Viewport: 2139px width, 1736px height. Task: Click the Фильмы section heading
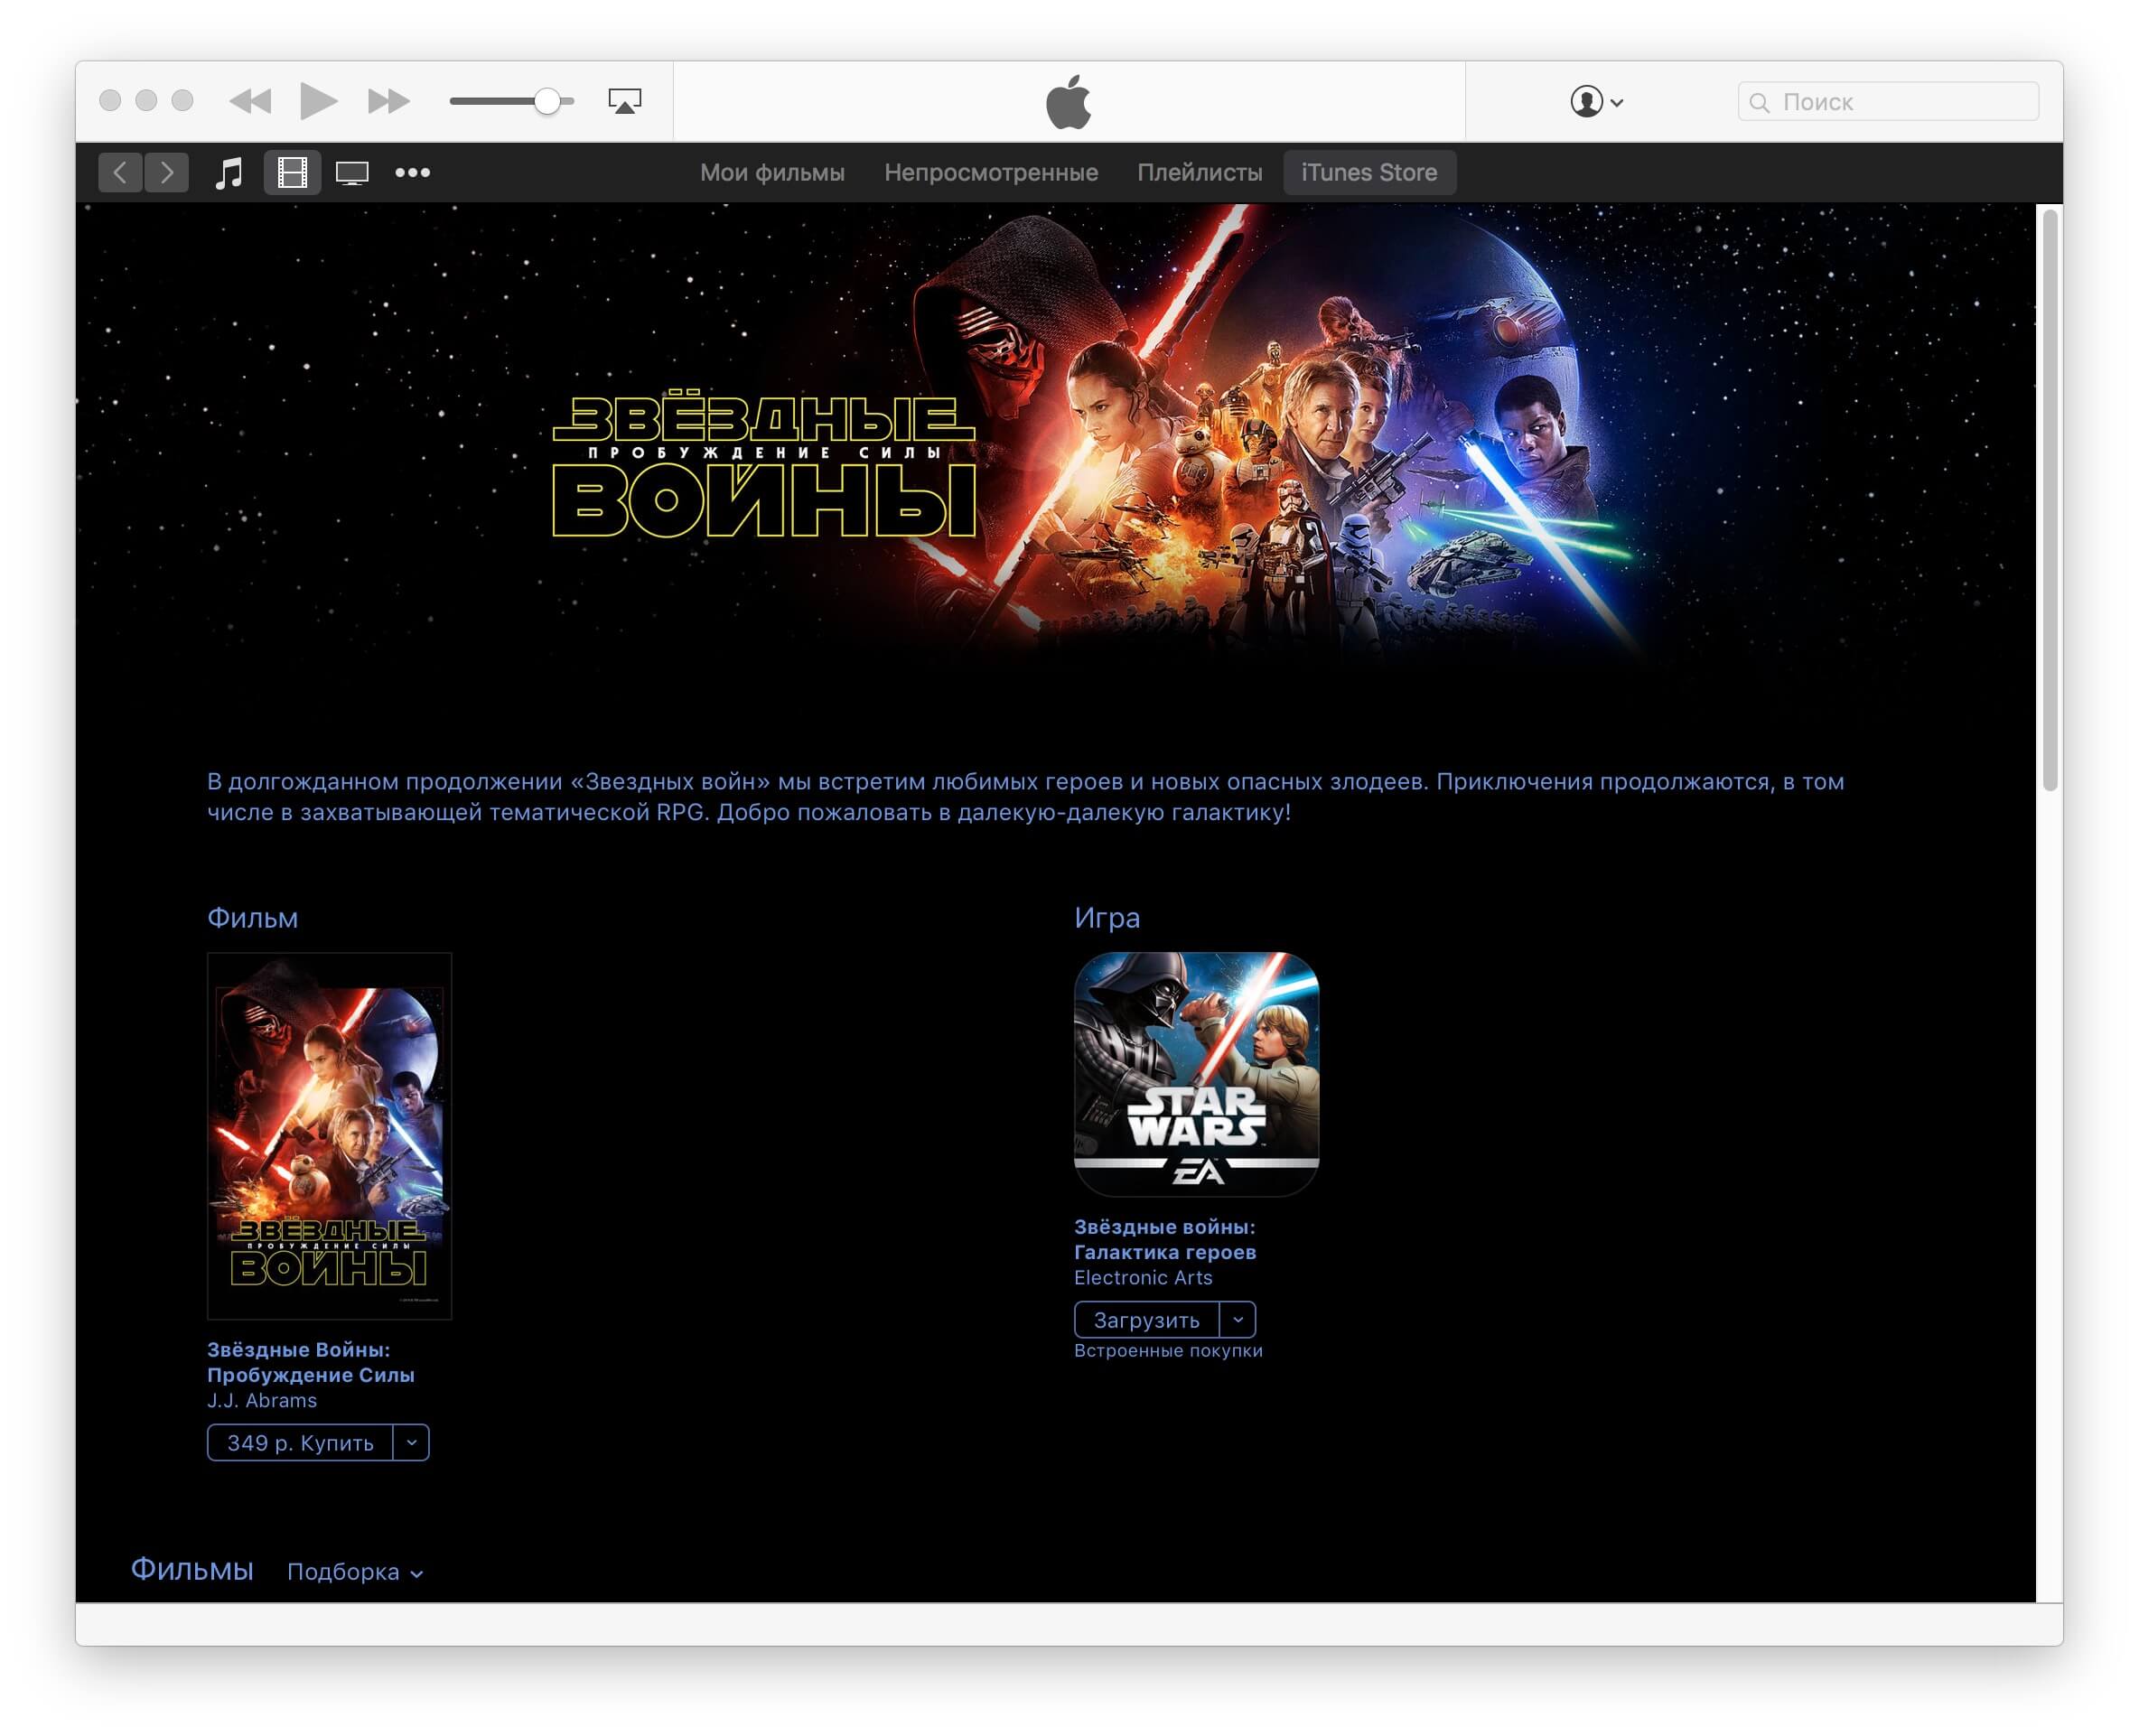tap(192, 1569)
